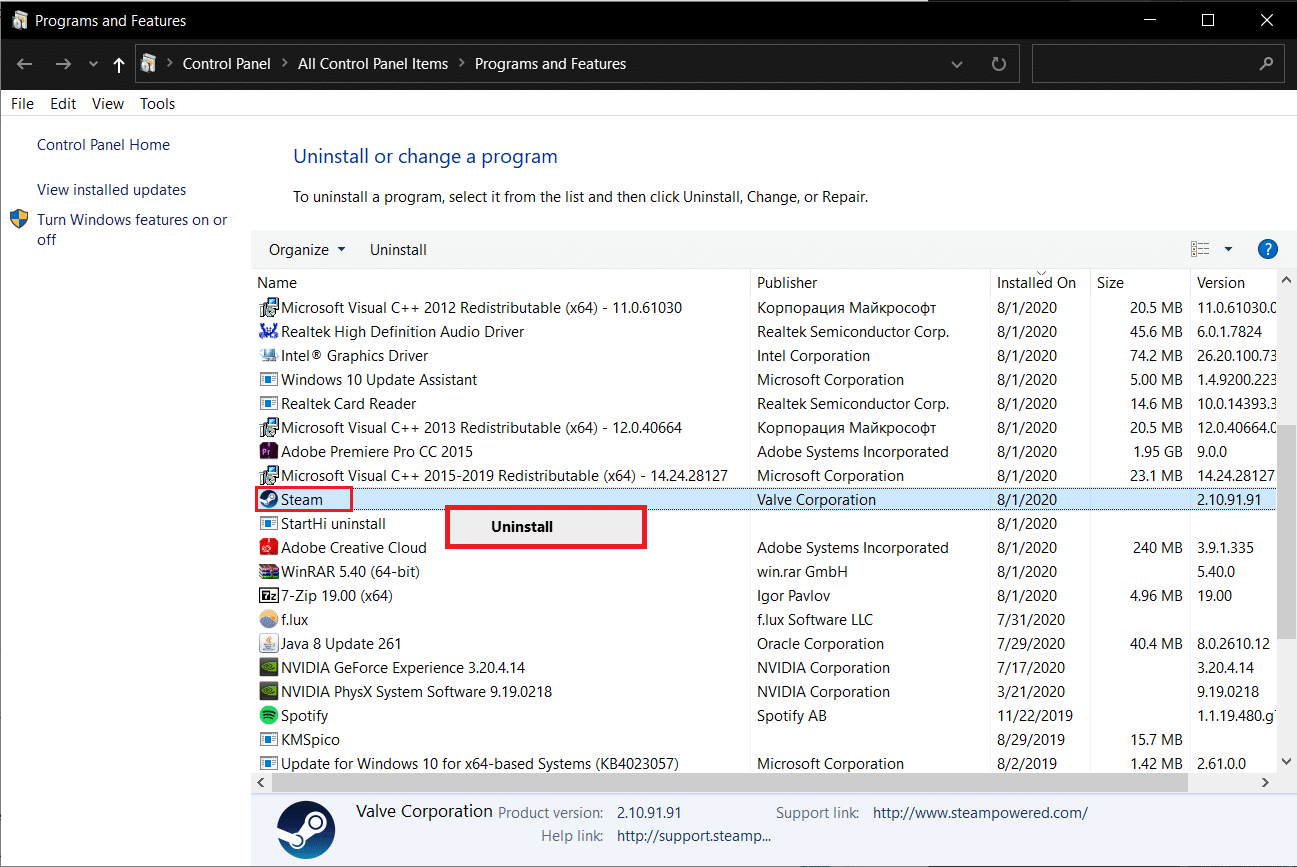Viewport: 1297px width, 867px height.
Task: Click the Java 8 Update icon
Action: (268, 644)
